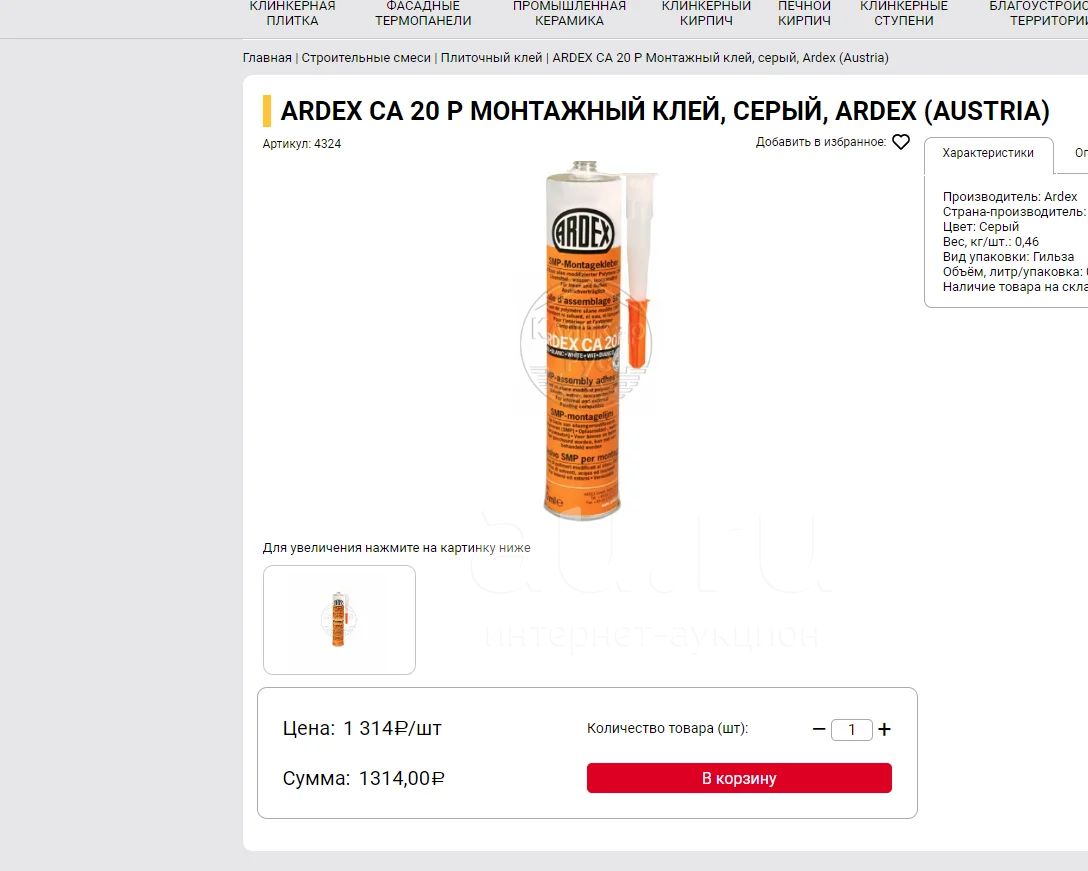
Task: Open Клинкерный кирпич menu item
Action: pos(706,13)
